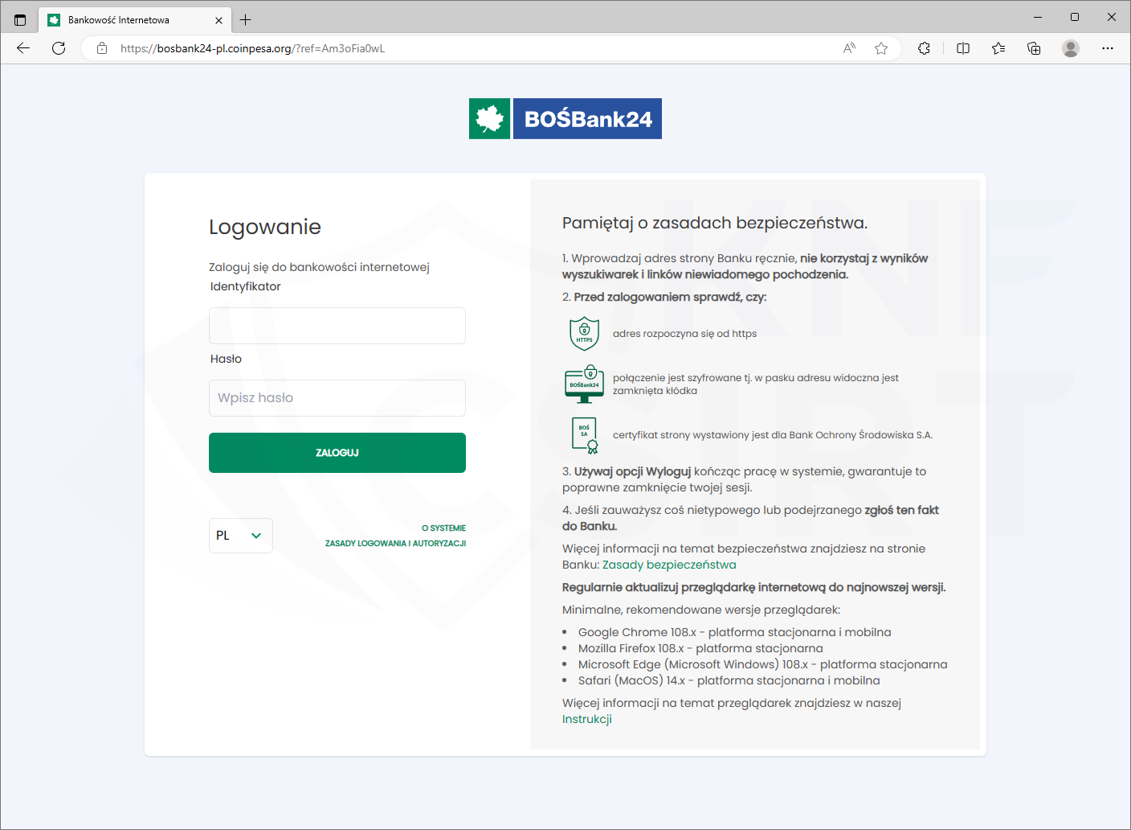The image size is (1131, 830).
Task: Click the Identyfikator input field
Action: point(337,326)
